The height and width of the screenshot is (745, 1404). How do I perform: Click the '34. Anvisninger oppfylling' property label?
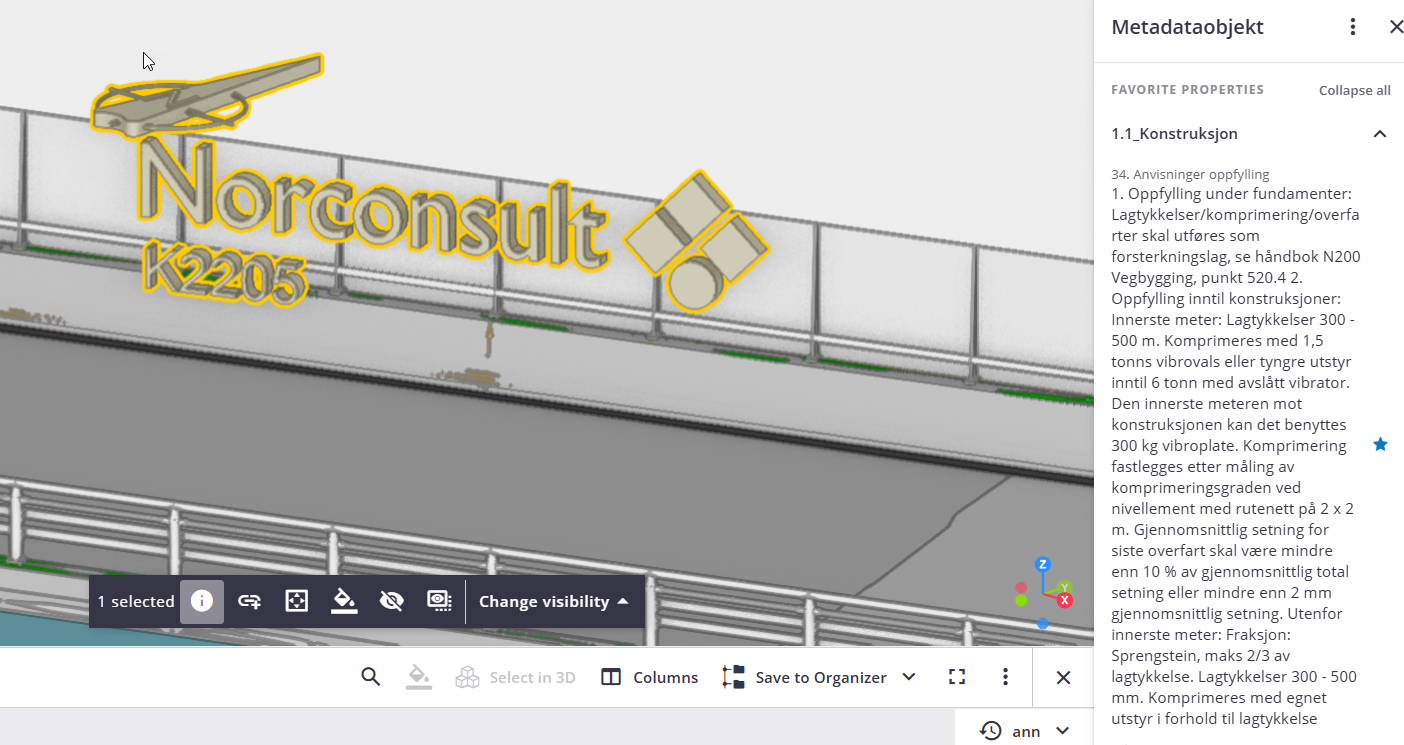pyautogui.click(x=1190, y=174)
